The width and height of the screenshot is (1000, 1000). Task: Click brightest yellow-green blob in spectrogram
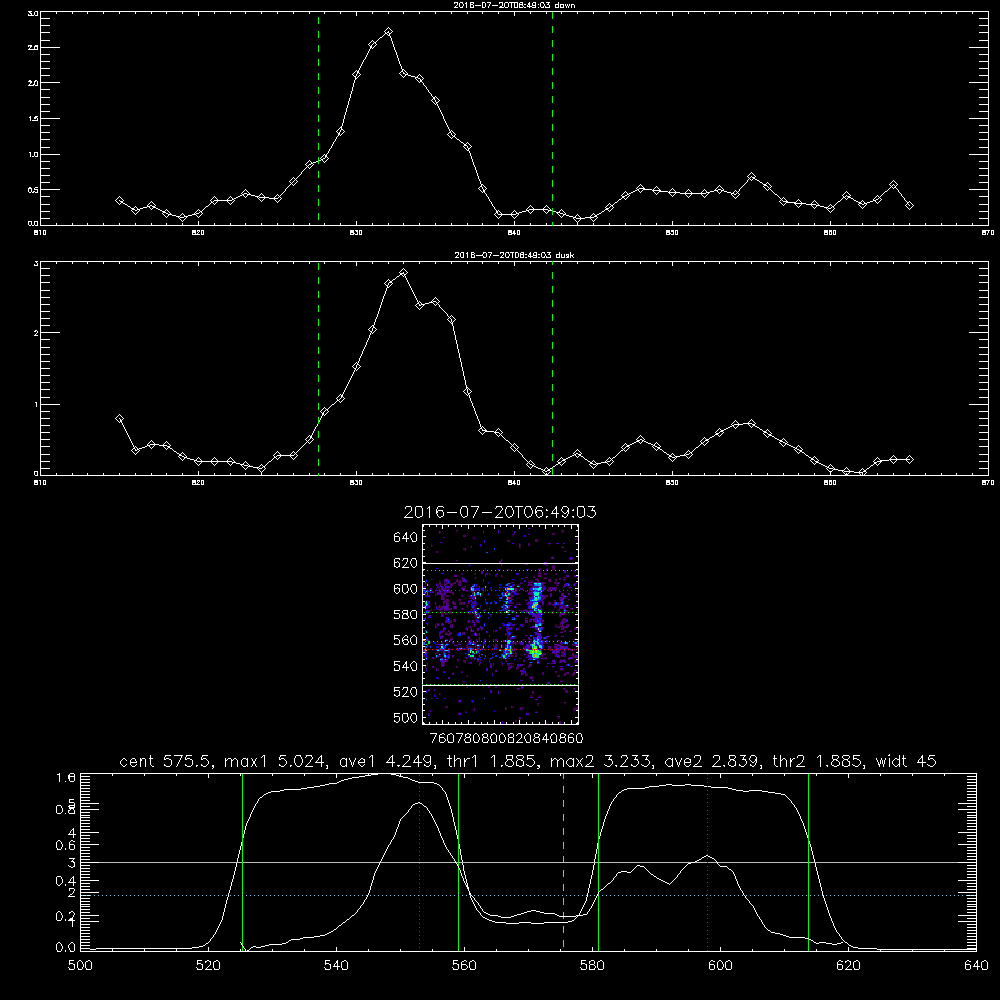[x=536, y=652]
